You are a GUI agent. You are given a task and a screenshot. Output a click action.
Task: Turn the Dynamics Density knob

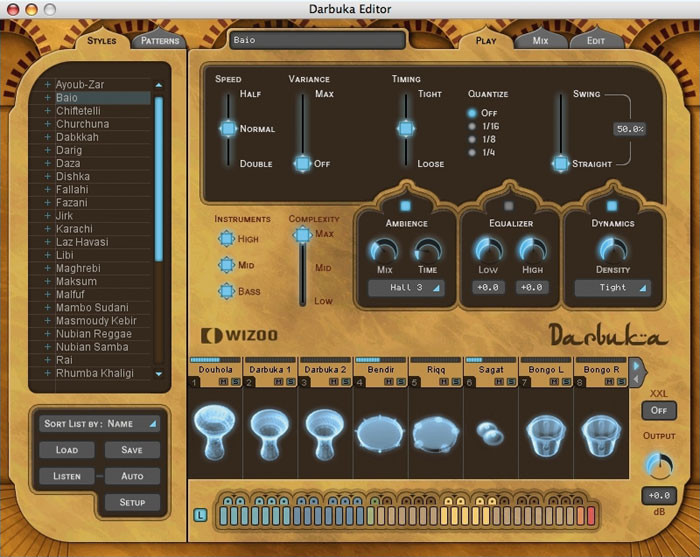point(612,250)
